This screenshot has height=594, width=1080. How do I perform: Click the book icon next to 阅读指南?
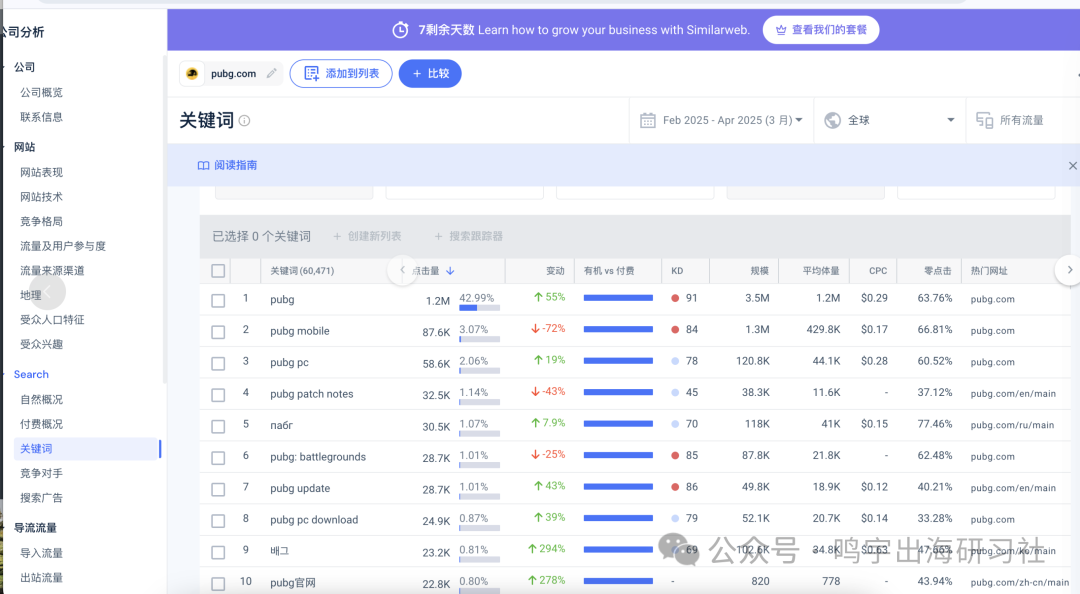[203, 165]
